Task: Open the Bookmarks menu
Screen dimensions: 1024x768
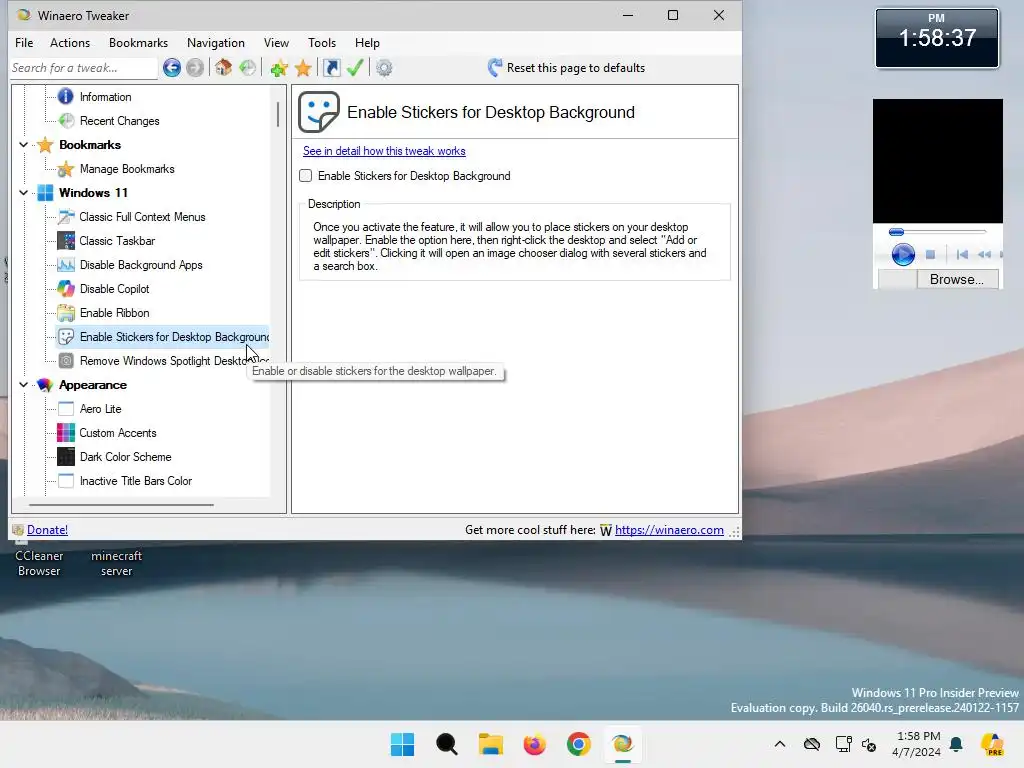Action: [138, 42]
